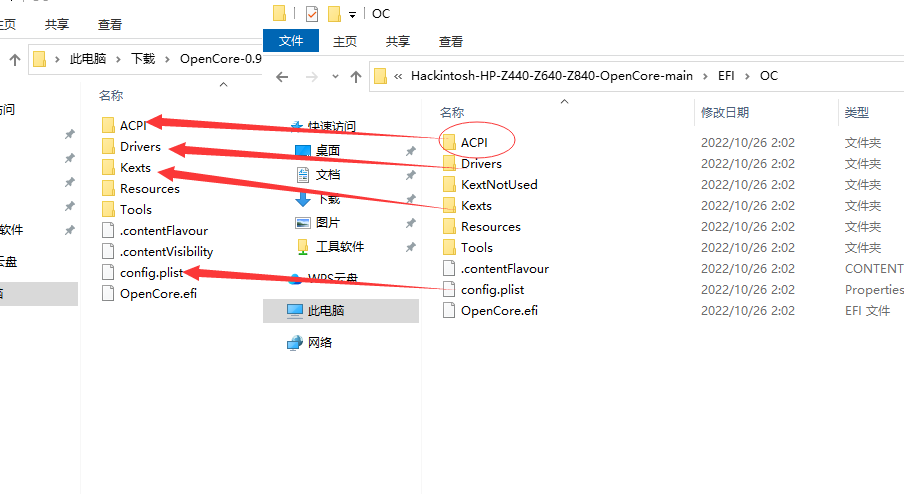
Task: Click EFI in the address bar breadcrumb
Action: click(x=727, y=76)
